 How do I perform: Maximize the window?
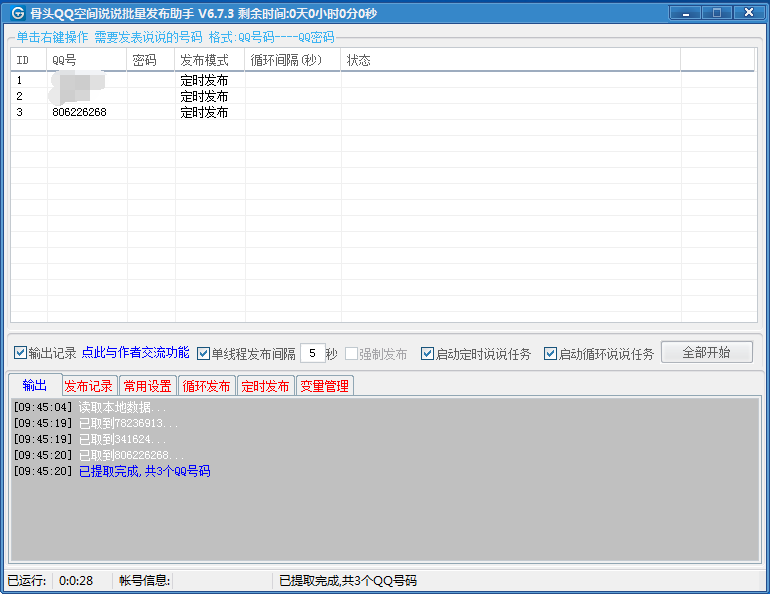tap(716, 13)
